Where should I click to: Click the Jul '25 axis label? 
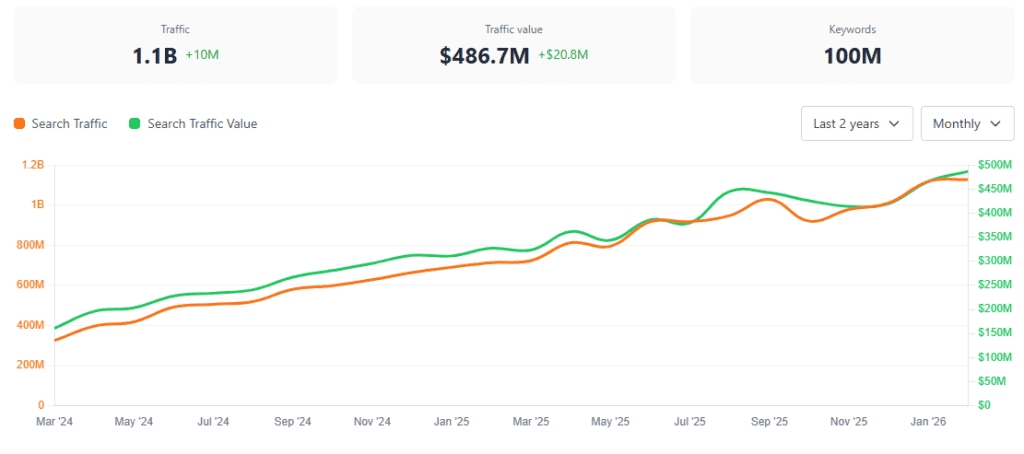click(690, 422)
